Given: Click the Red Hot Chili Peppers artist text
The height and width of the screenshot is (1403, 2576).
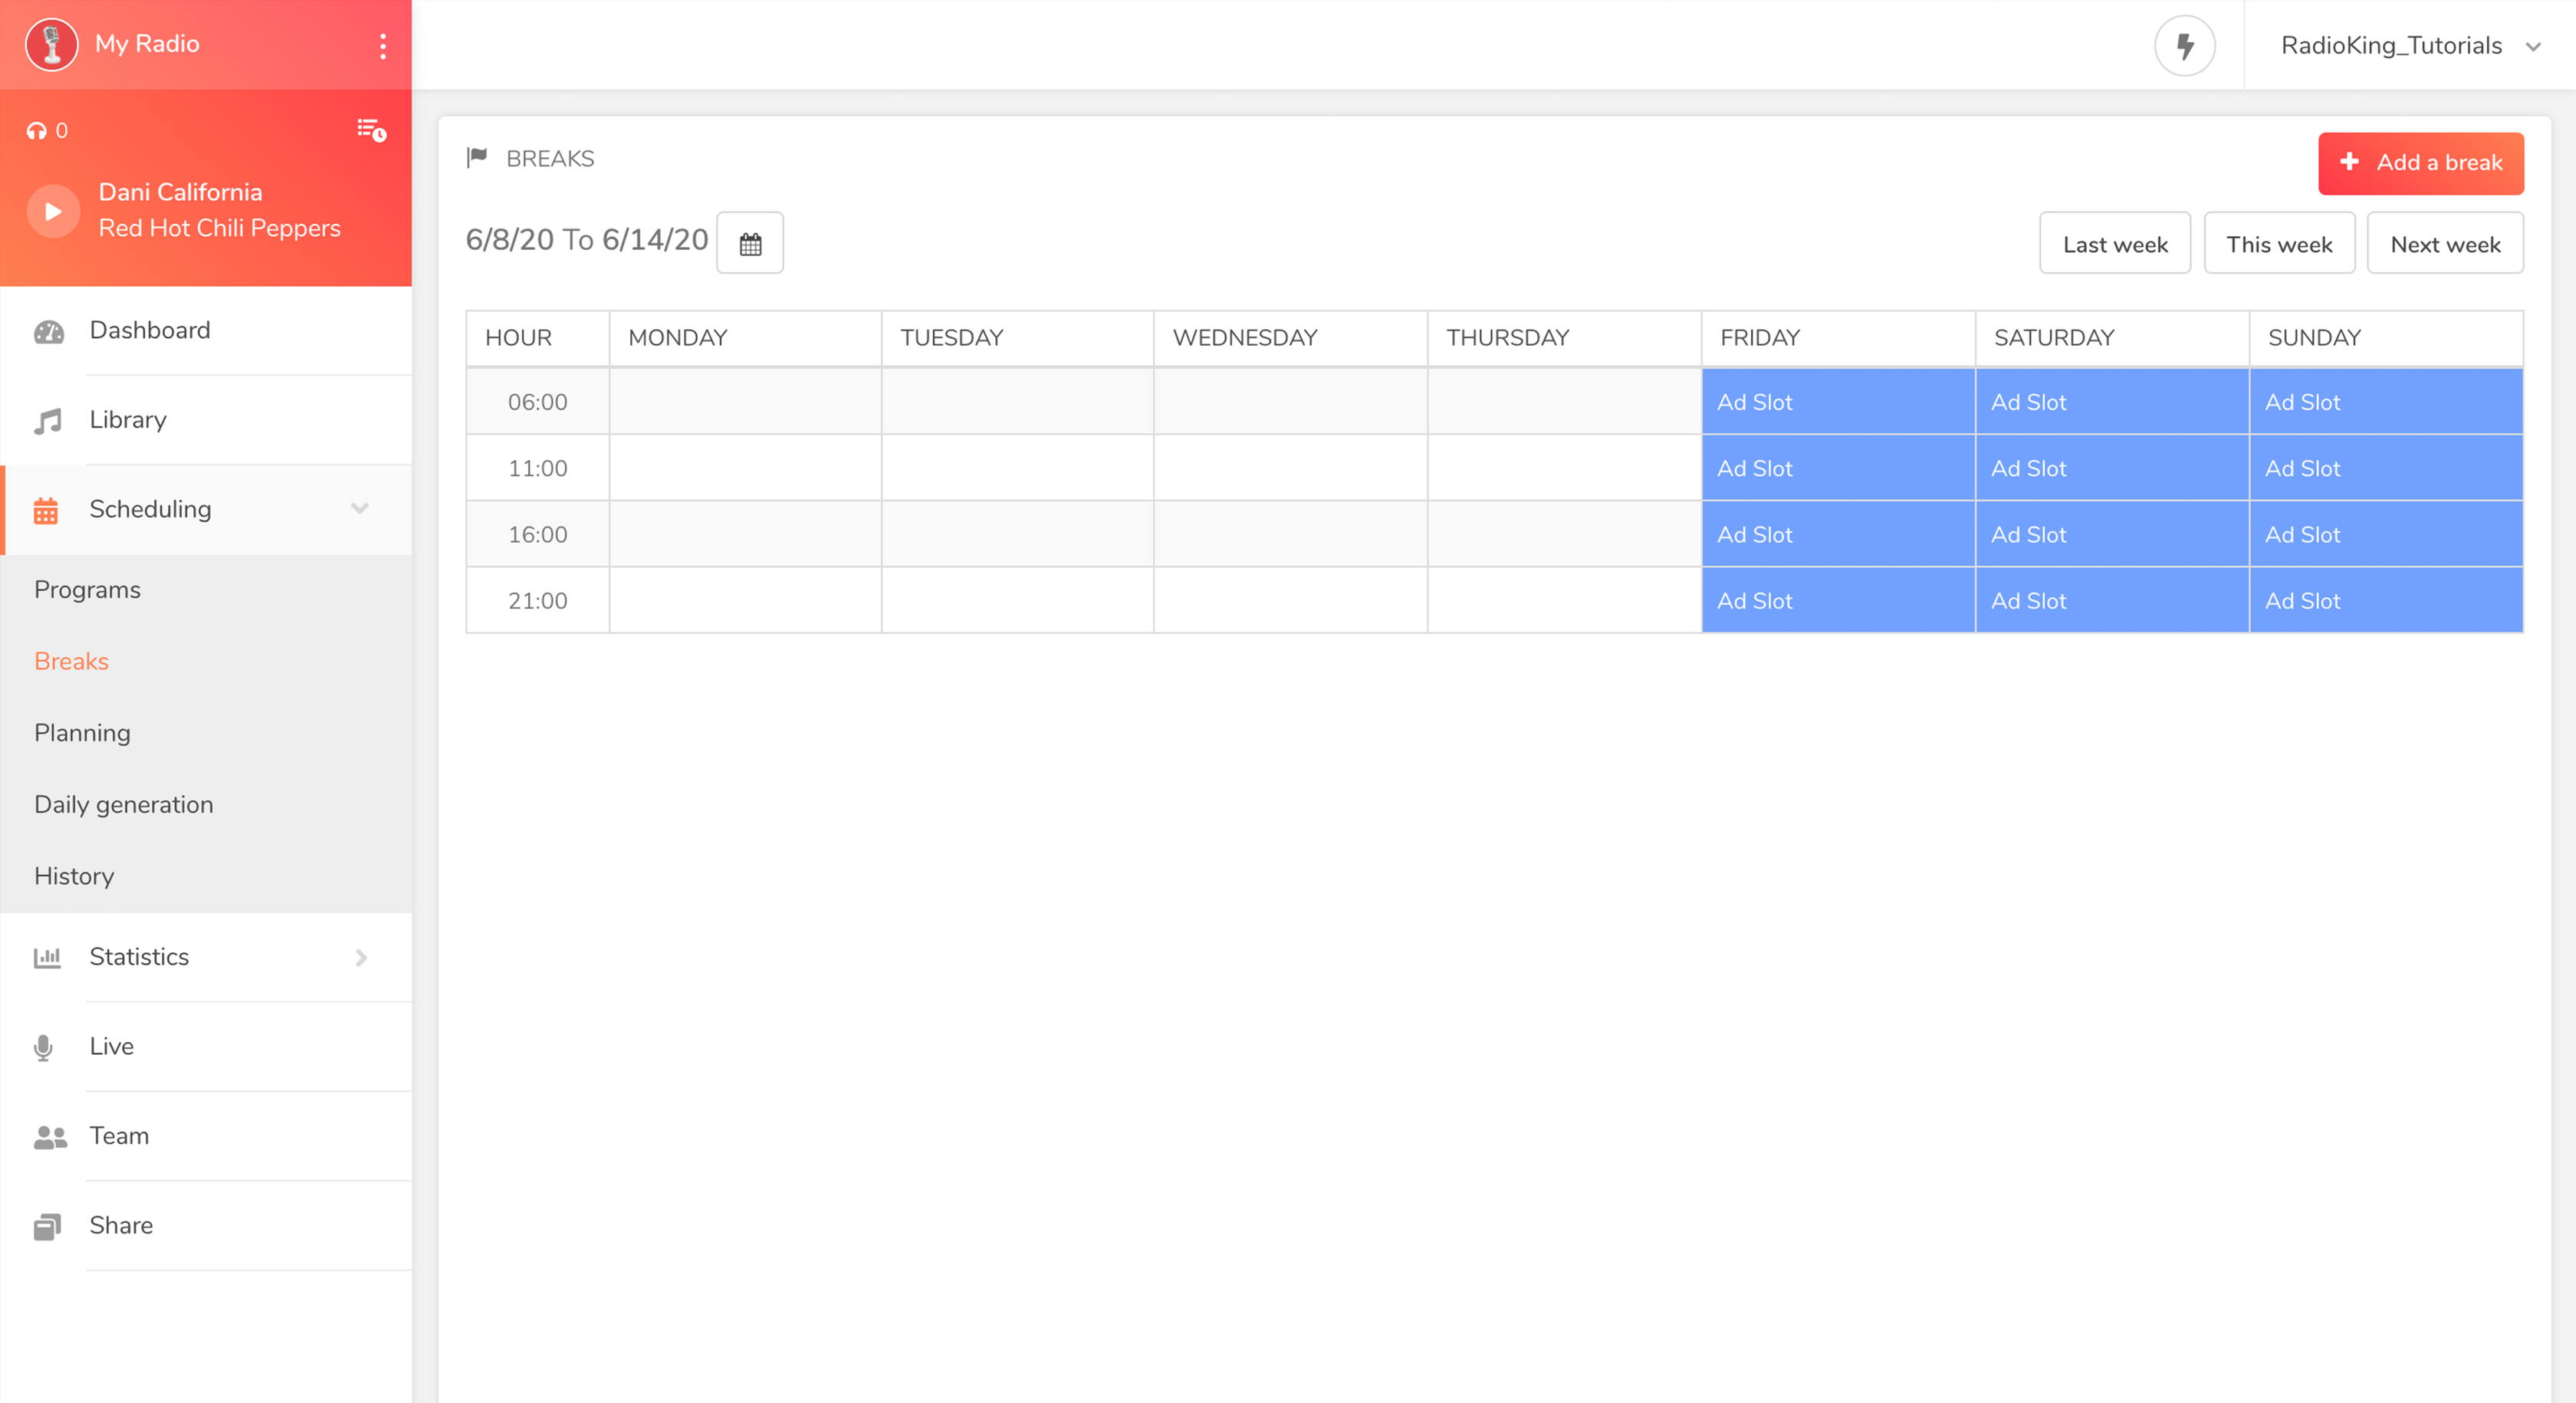Looking at the screenshot, I should tap(219, 228).
